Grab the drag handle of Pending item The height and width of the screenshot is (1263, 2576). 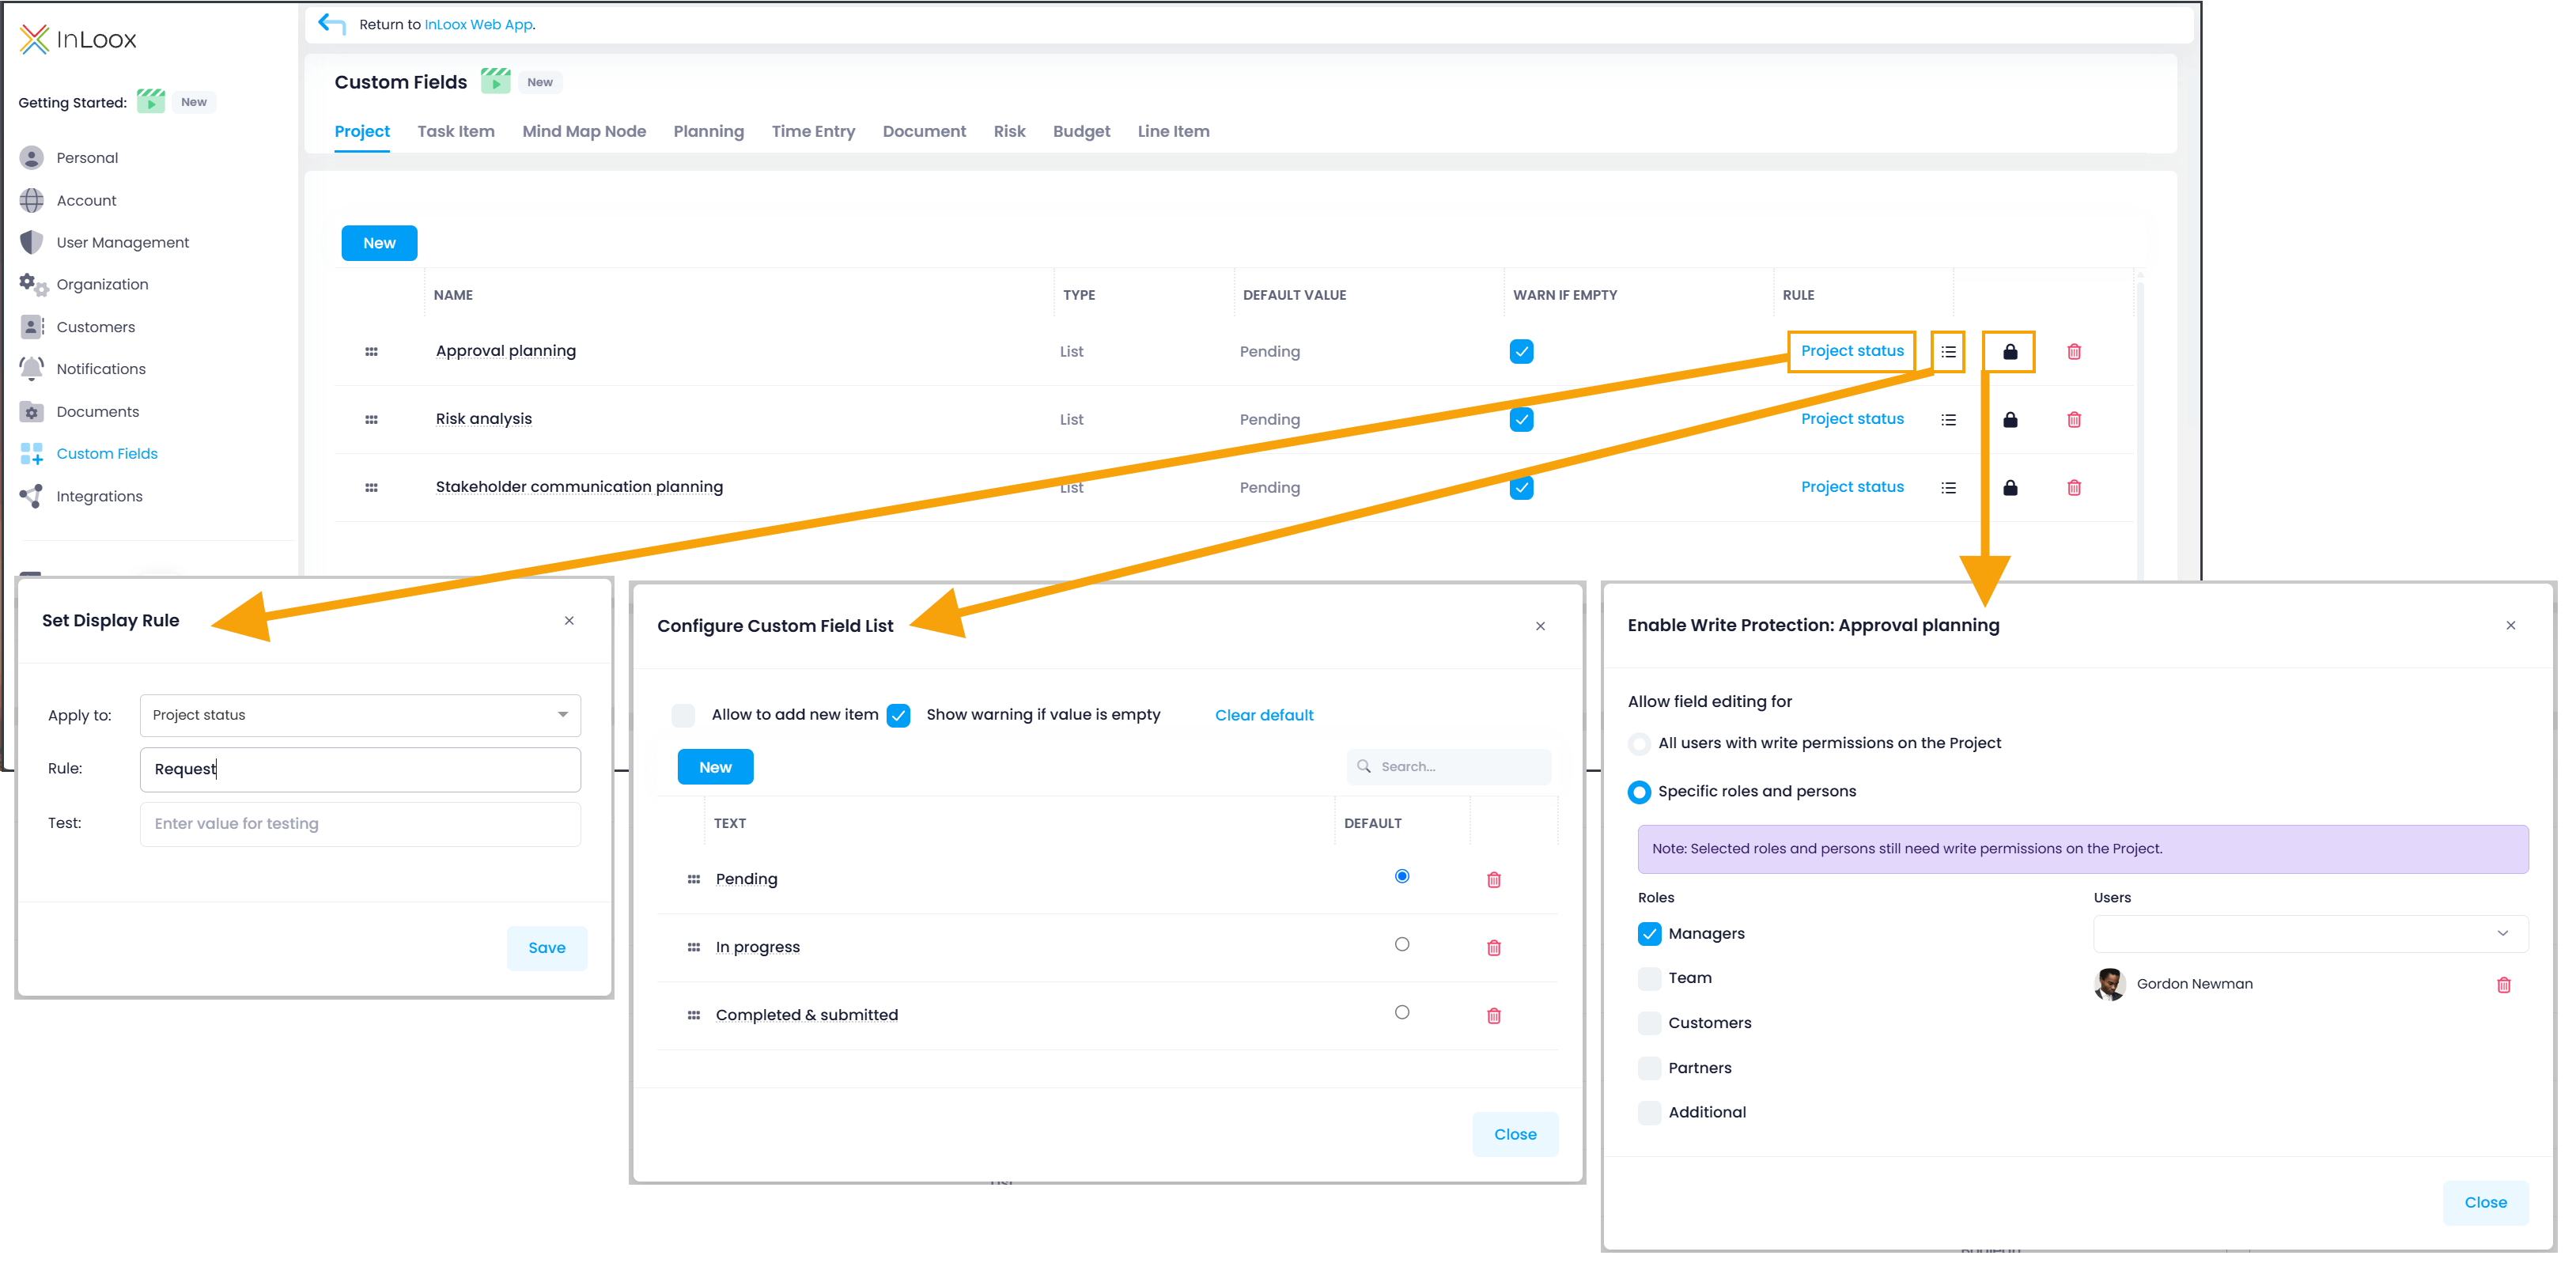click(x=693, y=879)
